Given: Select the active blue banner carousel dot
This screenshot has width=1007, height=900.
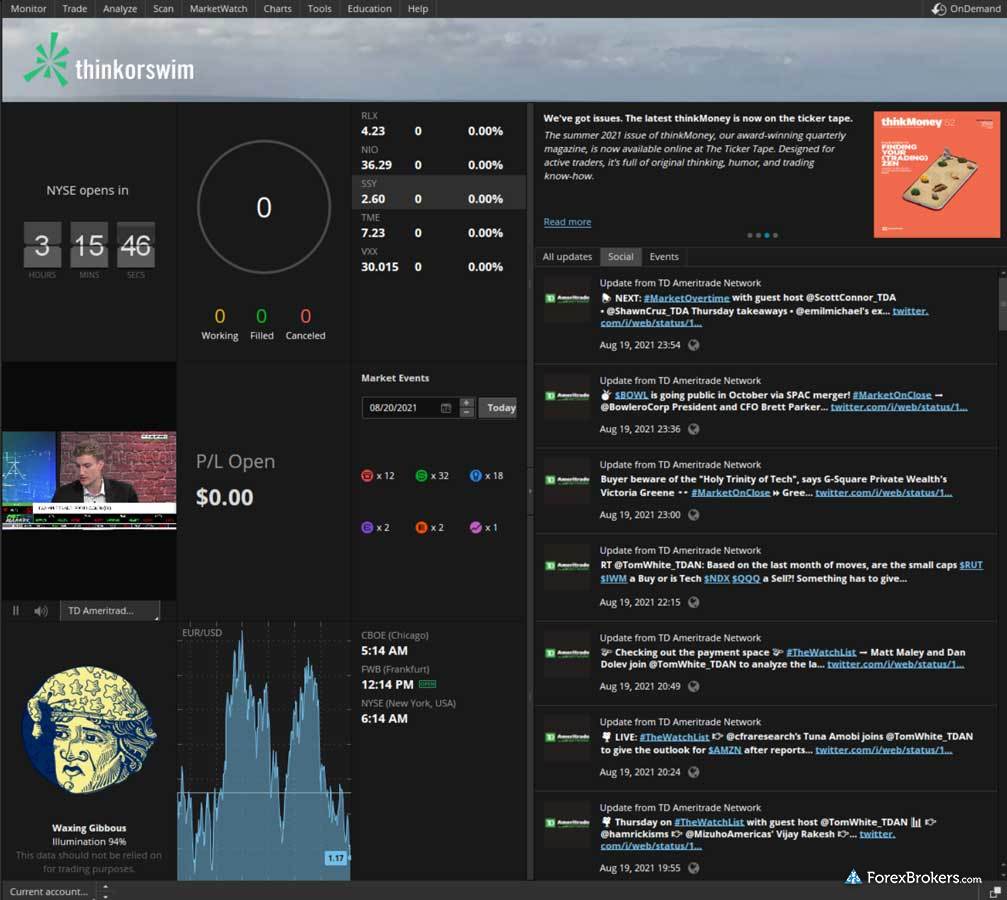Looking at the screenshot, I should (767, 235).
